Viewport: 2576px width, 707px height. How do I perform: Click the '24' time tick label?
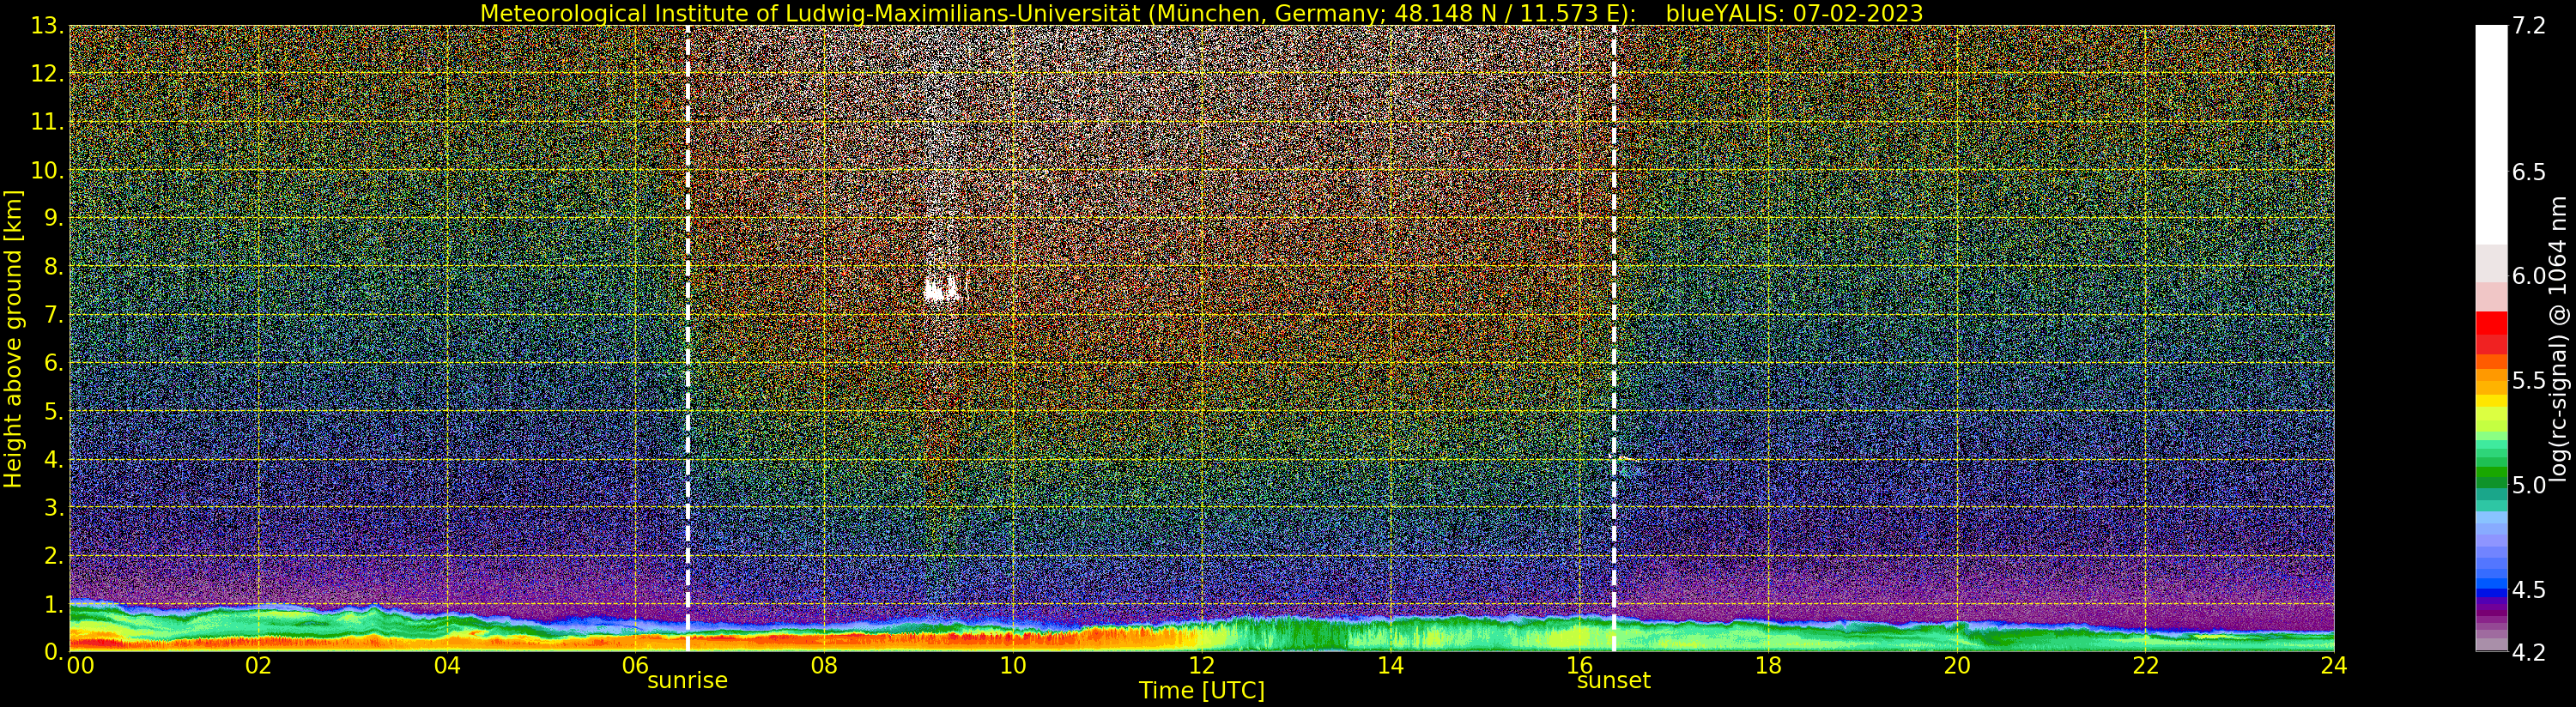click(2334, 666)
